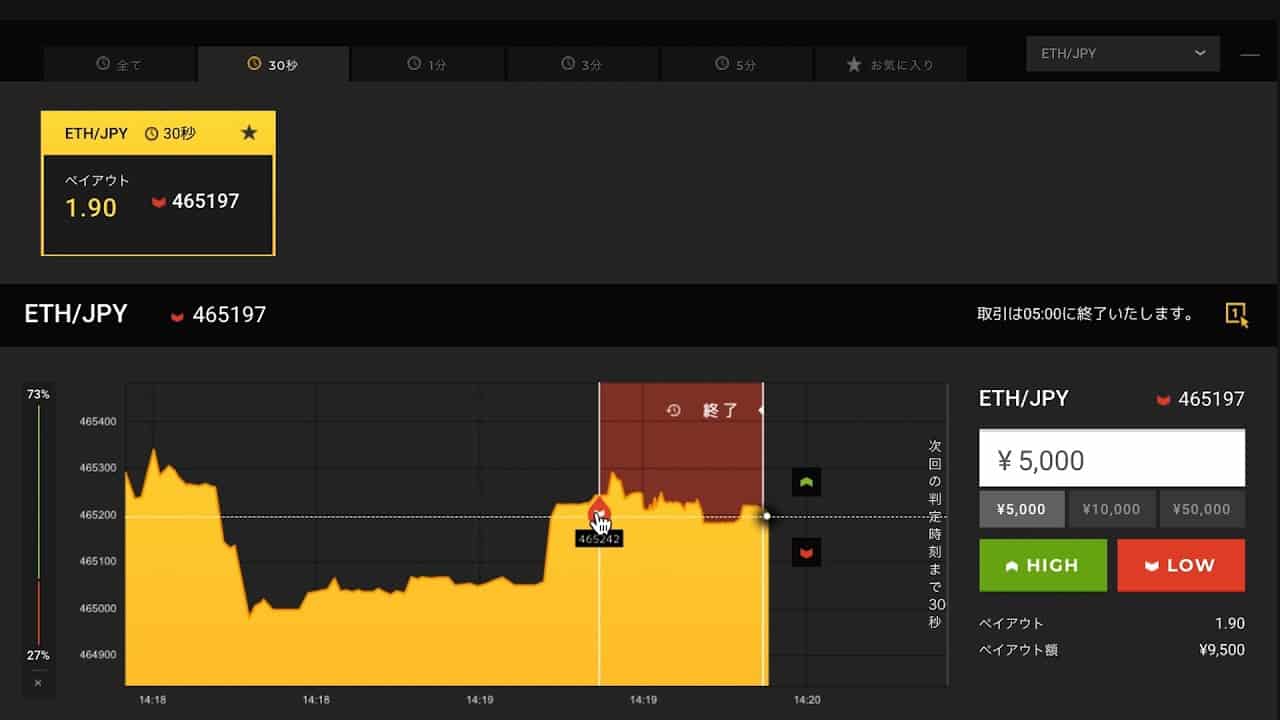Click the ペイアウト 1.90 value on card

(x=91, y=208)
